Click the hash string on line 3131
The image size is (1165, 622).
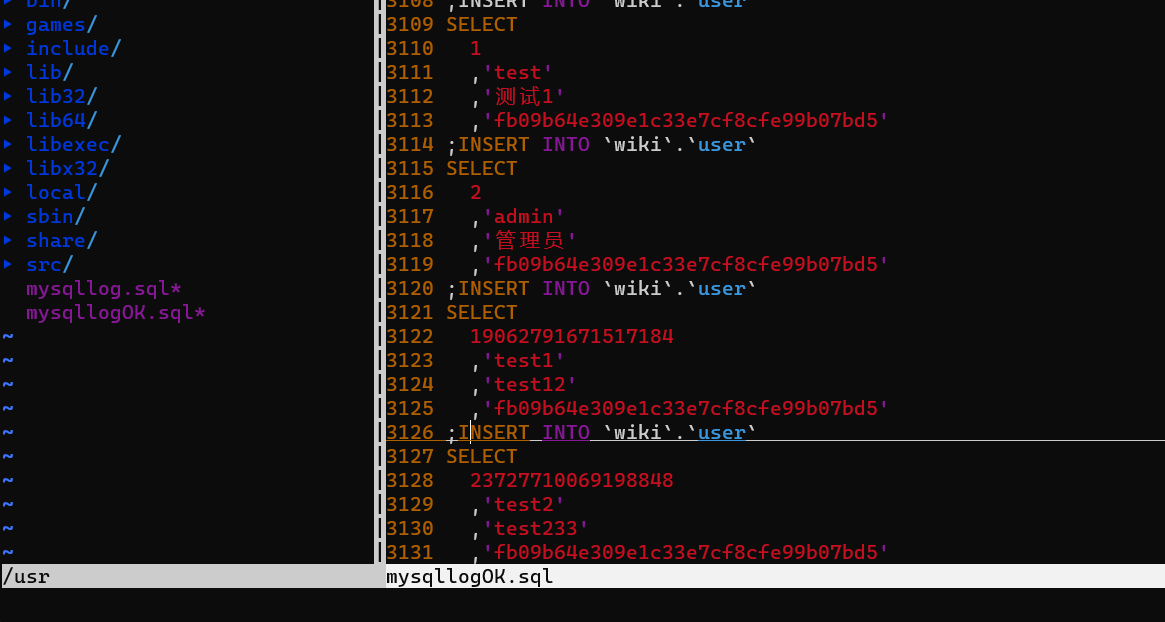(686, 553)
